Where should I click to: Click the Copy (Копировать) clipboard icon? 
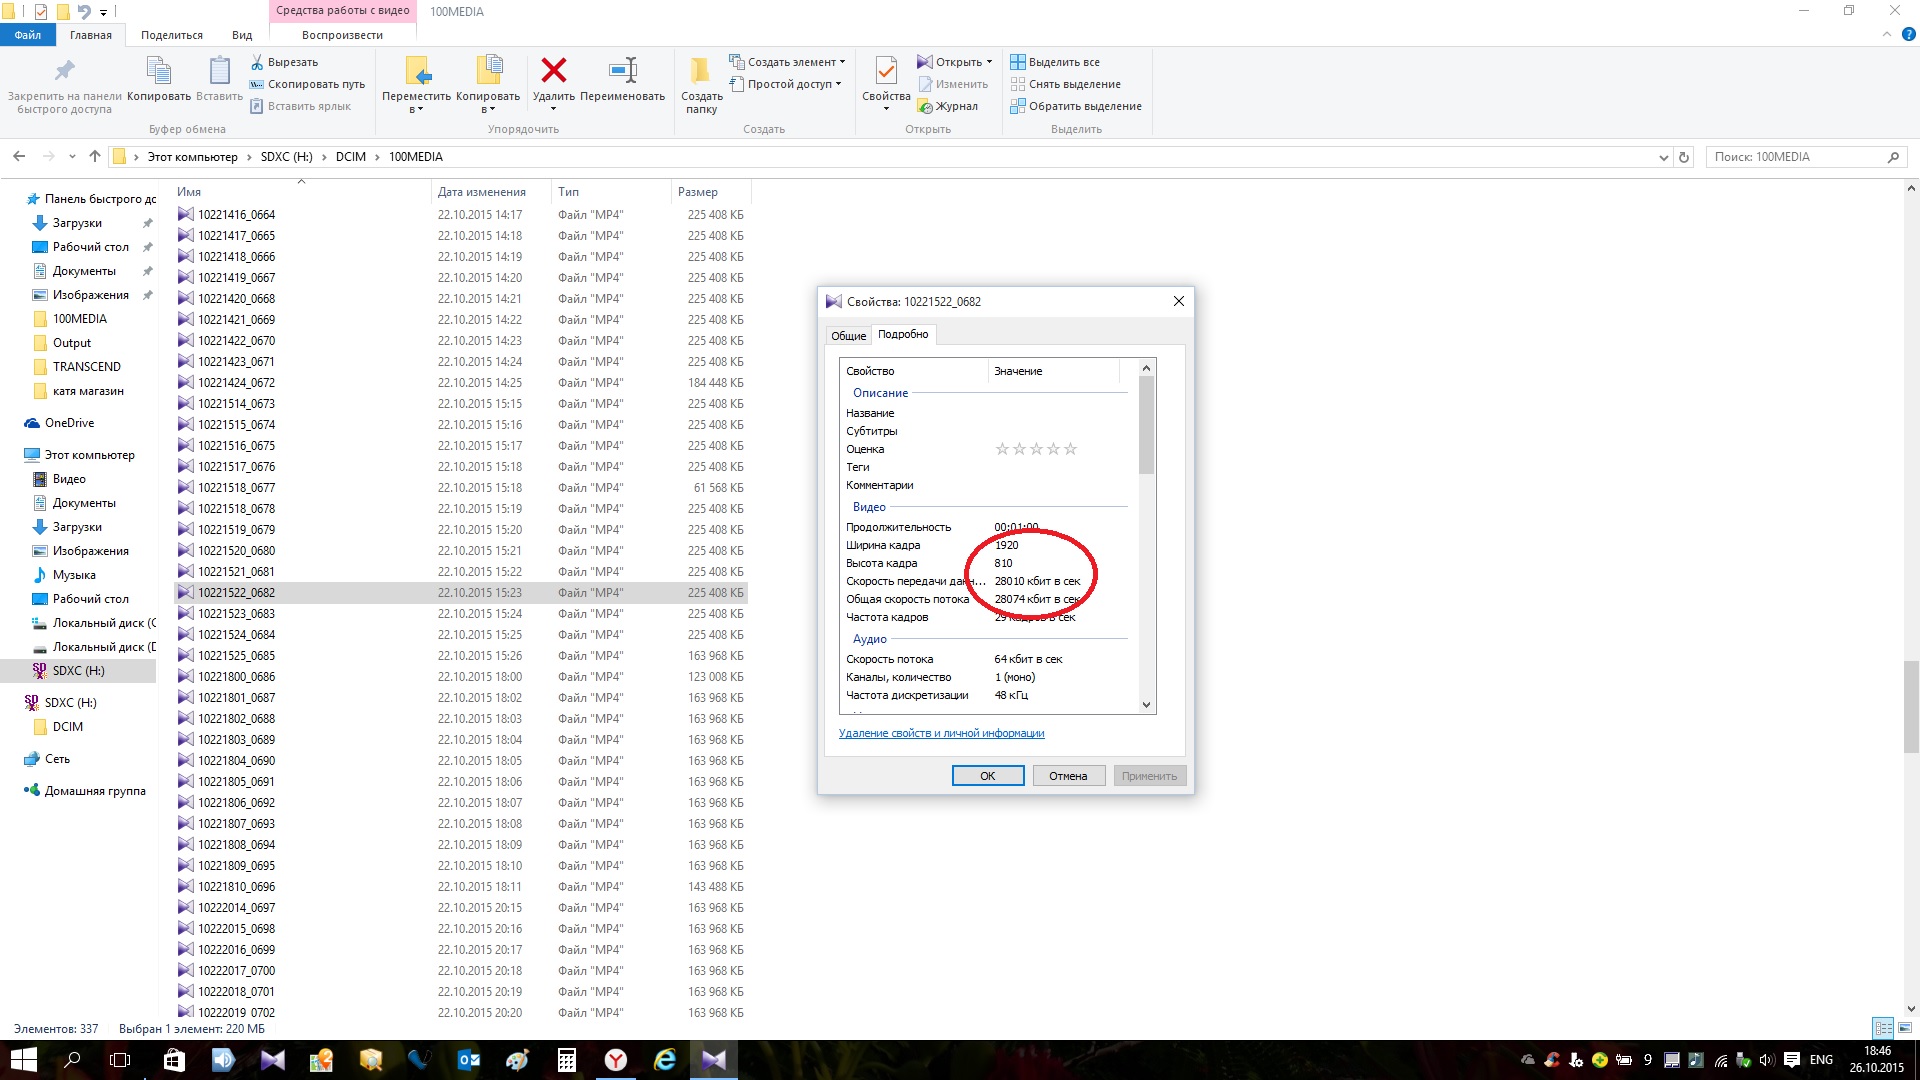pyautogui.click(x=158, y=71)
